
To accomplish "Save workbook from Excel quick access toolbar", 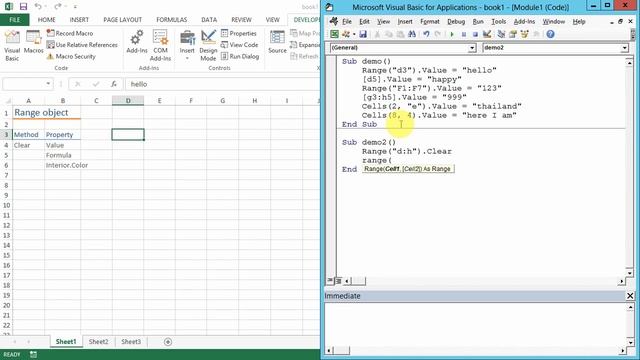I will tap(23, 7).
